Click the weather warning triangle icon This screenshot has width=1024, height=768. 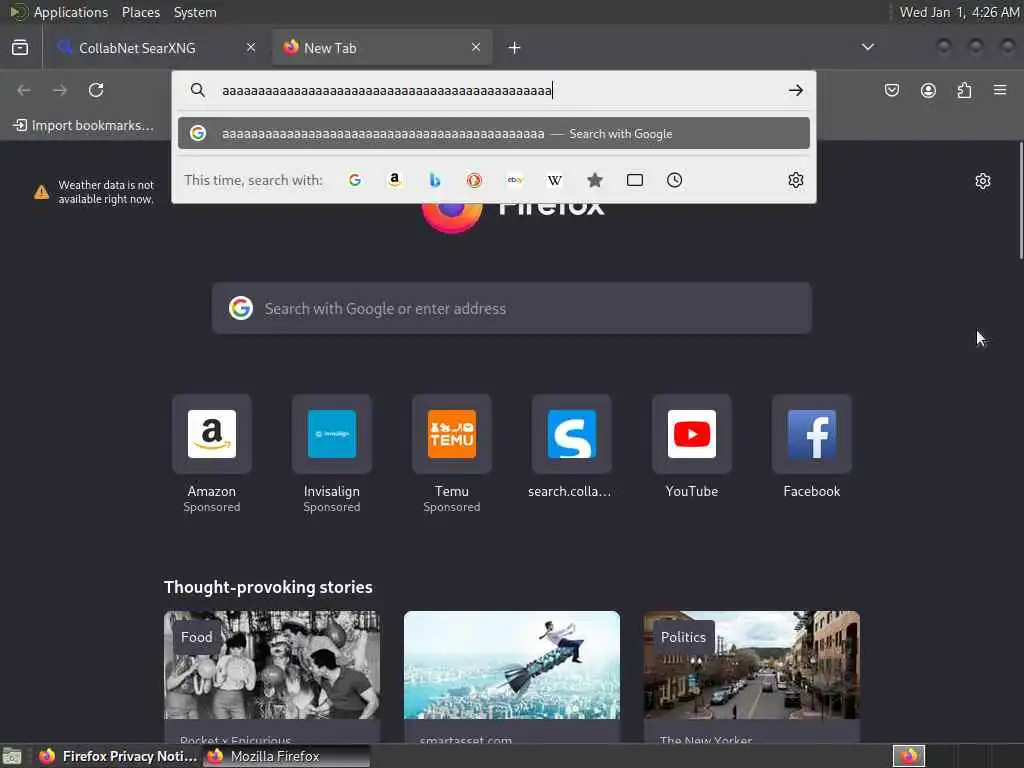click(x=41, y=192)
